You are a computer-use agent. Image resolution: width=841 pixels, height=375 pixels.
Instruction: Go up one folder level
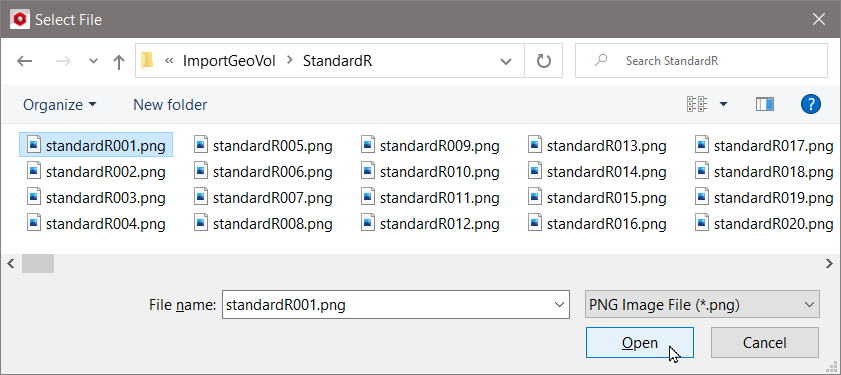(119, 61)
